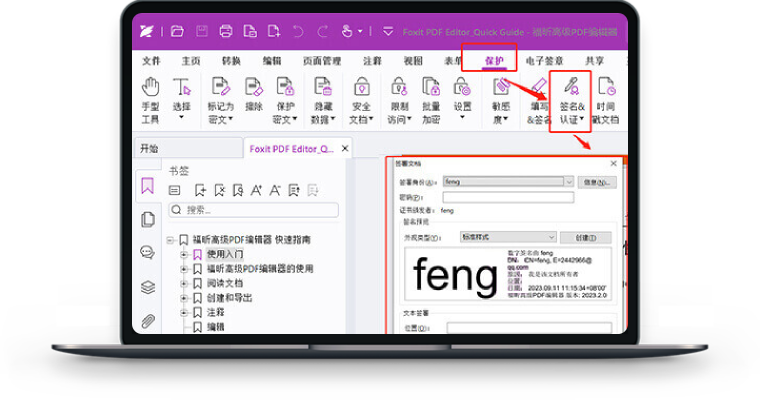Viewport: 760px width, 400px height.
Task: Expand the 使用入门 bookmark node
Action: click(x=184, y=255)
